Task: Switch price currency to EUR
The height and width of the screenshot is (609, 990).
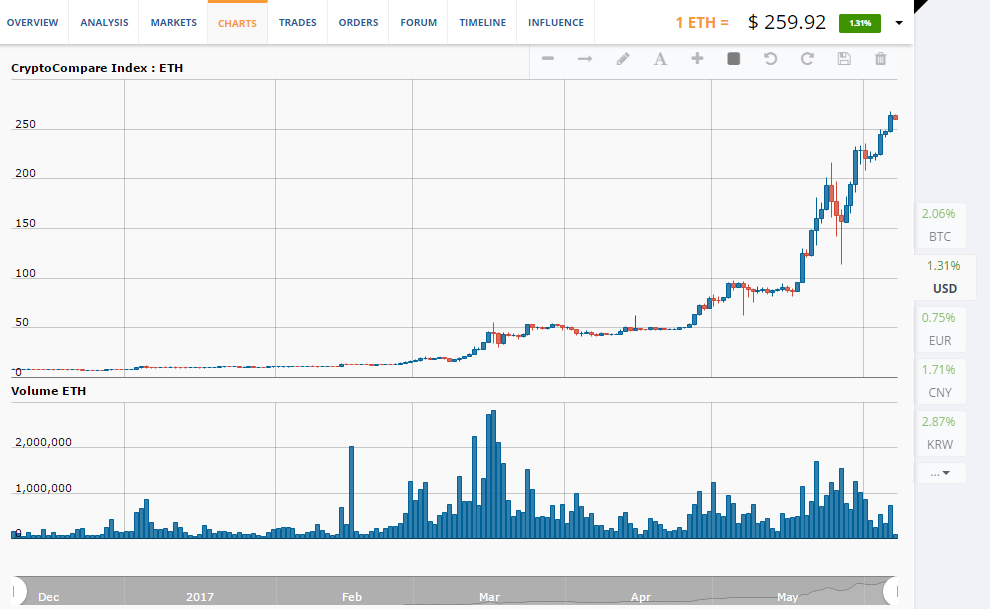Action: pyautogui.click(x=940, y=330)
